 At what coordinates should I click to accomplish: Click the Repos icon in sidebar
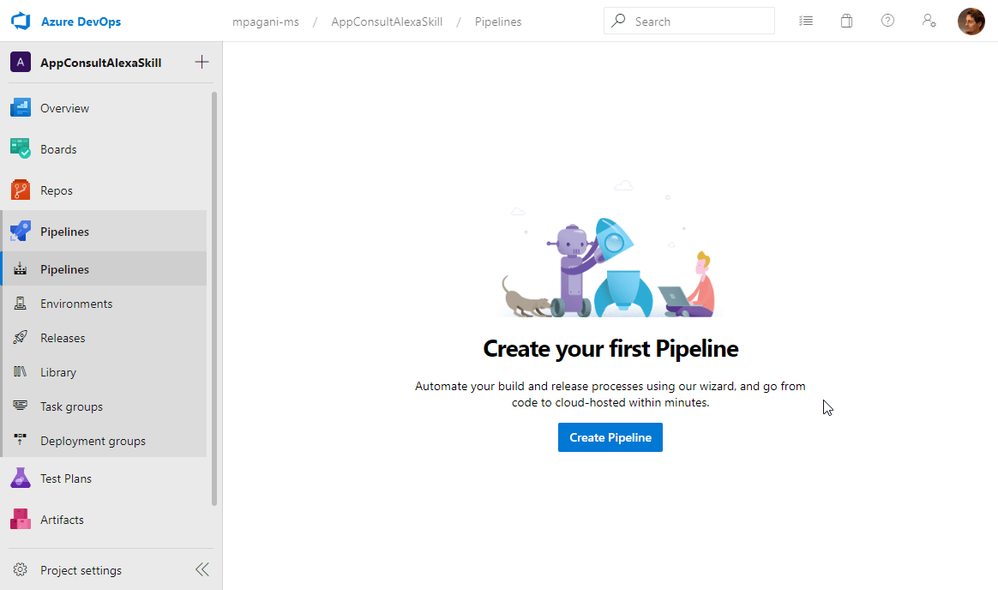click(20, 190)
